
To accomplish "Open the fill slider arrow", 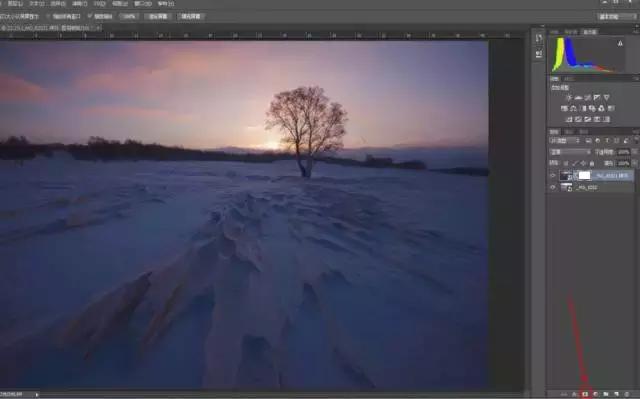I will pos(635,164).
